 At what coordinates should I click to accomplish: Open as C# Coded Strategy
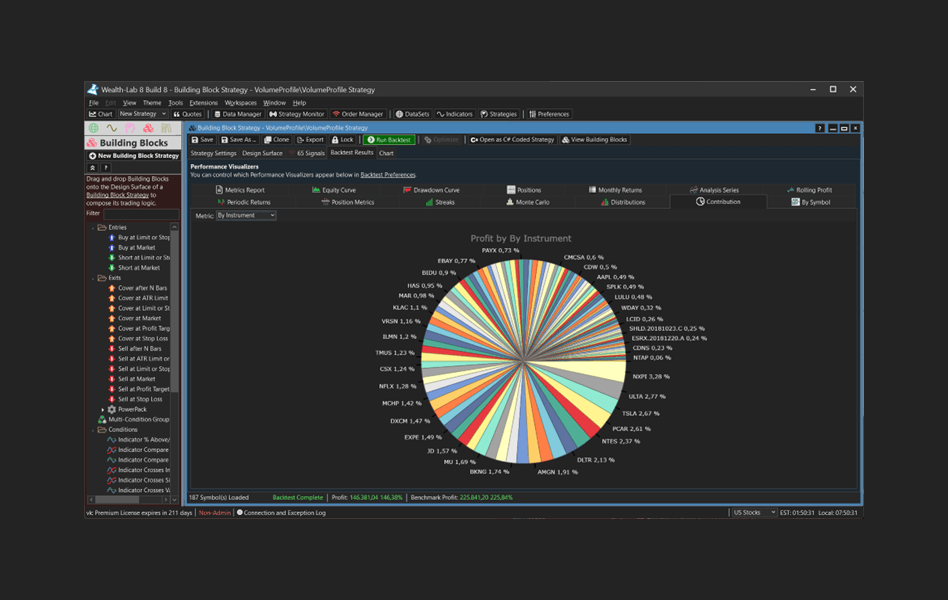tap(512, 140)
